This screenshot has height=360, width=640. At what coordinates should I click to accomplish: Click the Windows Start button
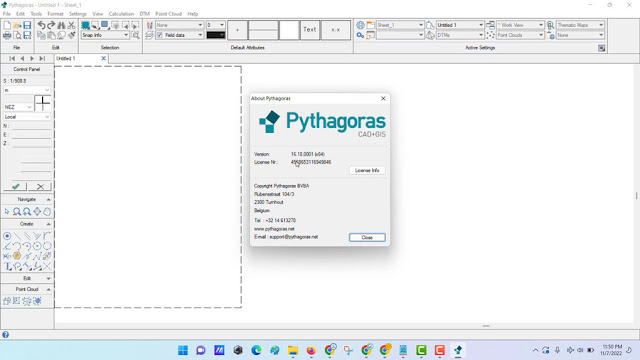click(x=183, y=350)
